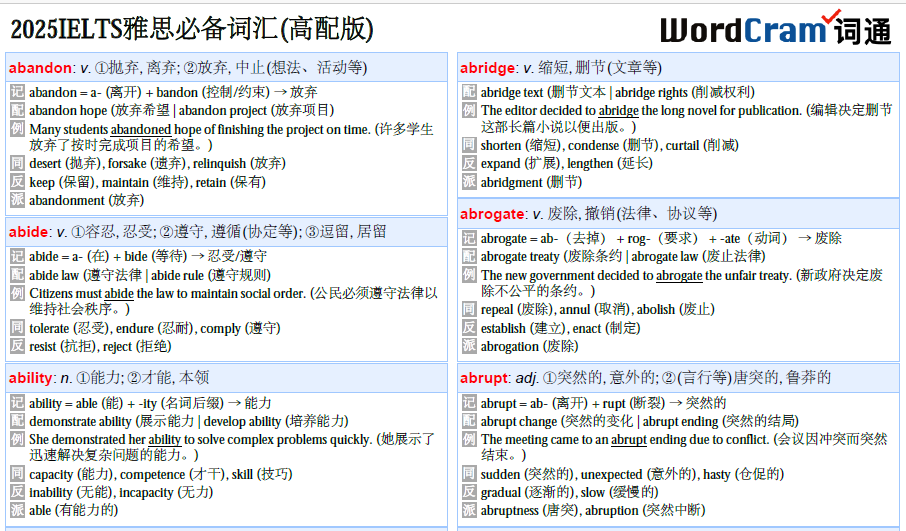Select the abrogate entry heading

(493, 214)
